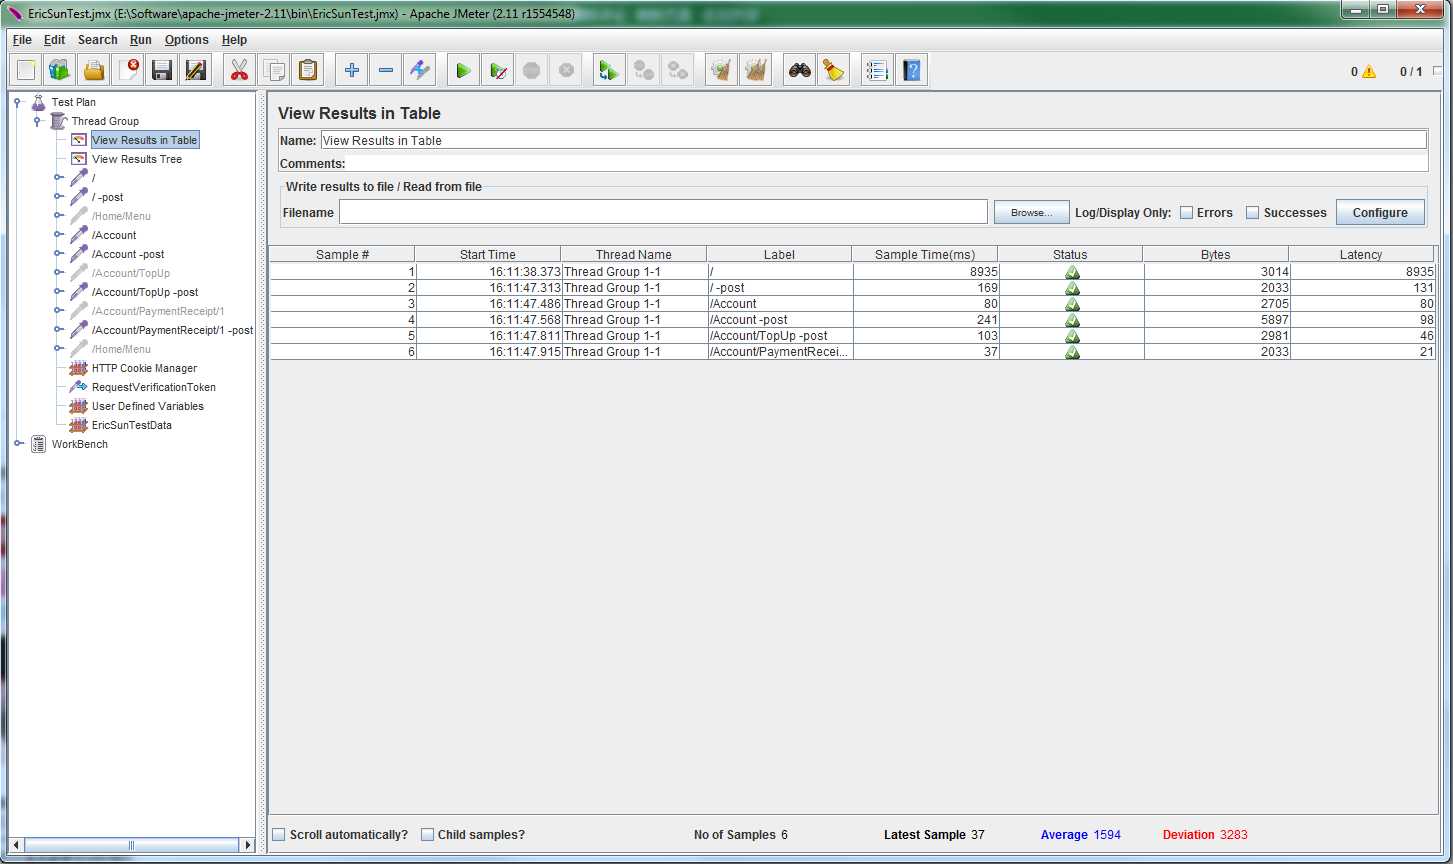Expand the /Account -post sampler node
This screenshot has width=1453, height=864.
[x=58, y=254]
